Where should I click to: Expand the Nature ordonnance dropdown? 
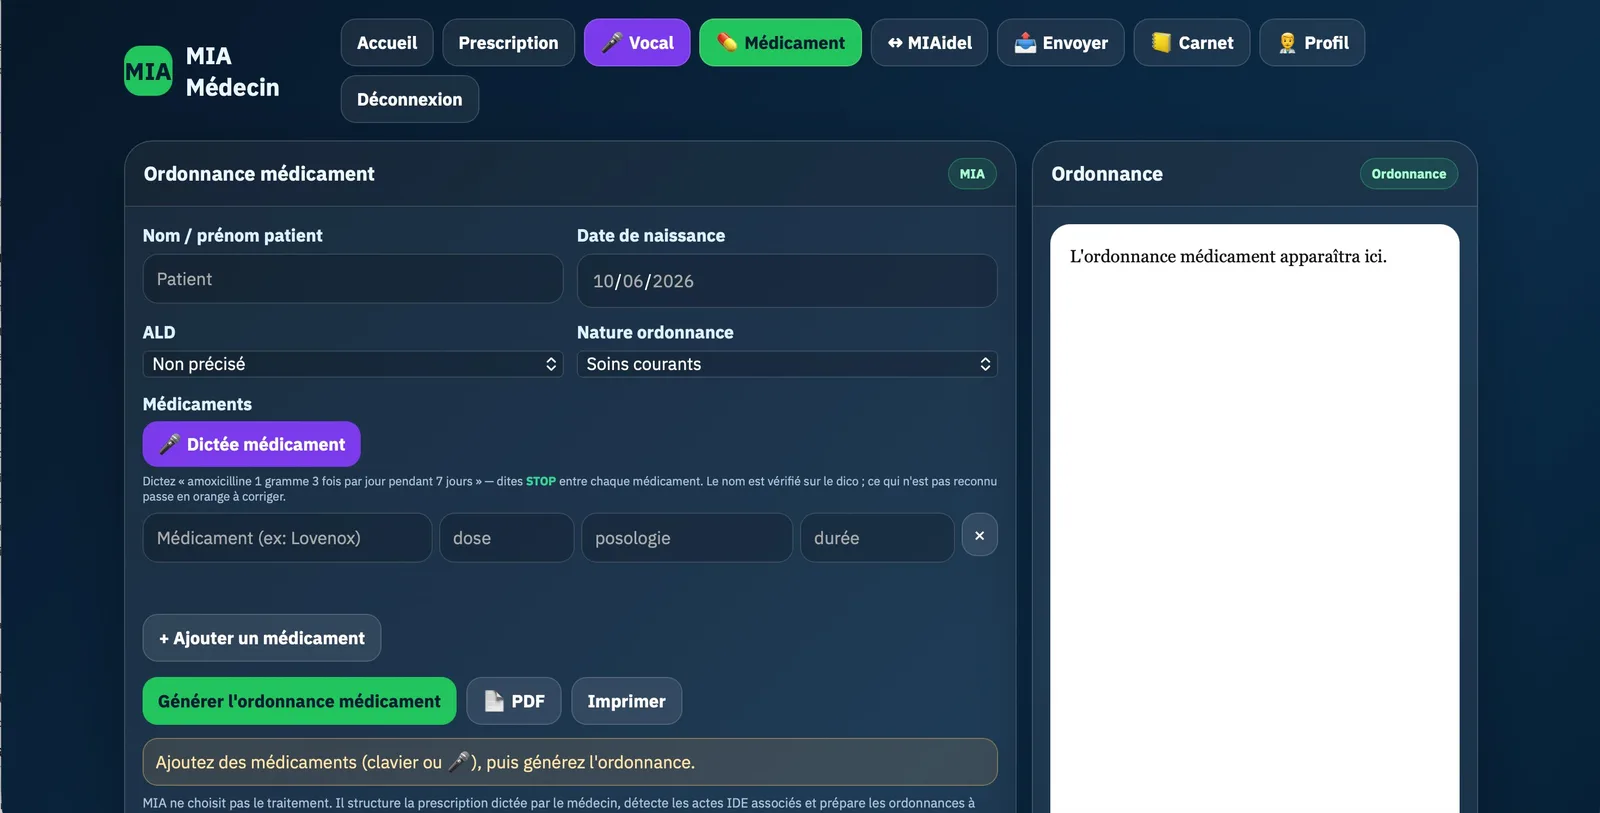click(x=787, y=364)
